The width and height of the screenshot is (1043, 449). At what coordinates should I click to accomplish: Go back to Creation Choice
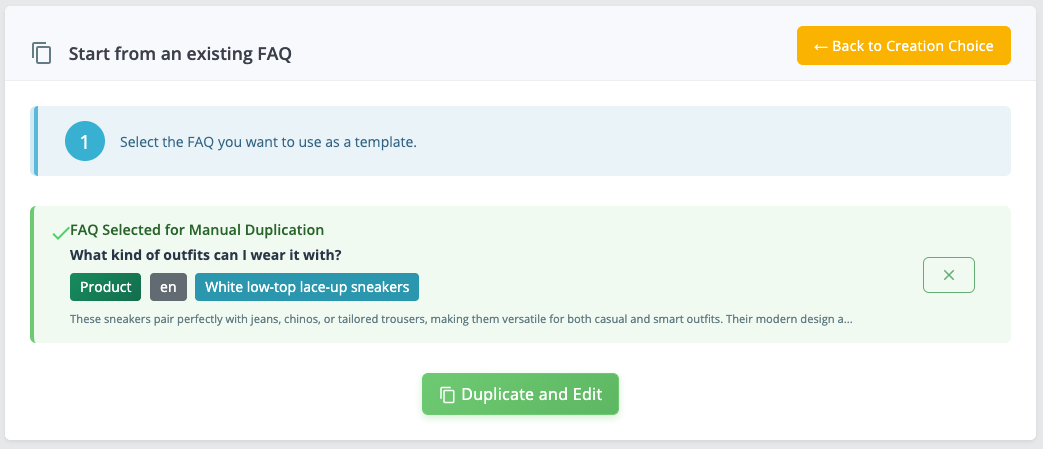(903, 46)
